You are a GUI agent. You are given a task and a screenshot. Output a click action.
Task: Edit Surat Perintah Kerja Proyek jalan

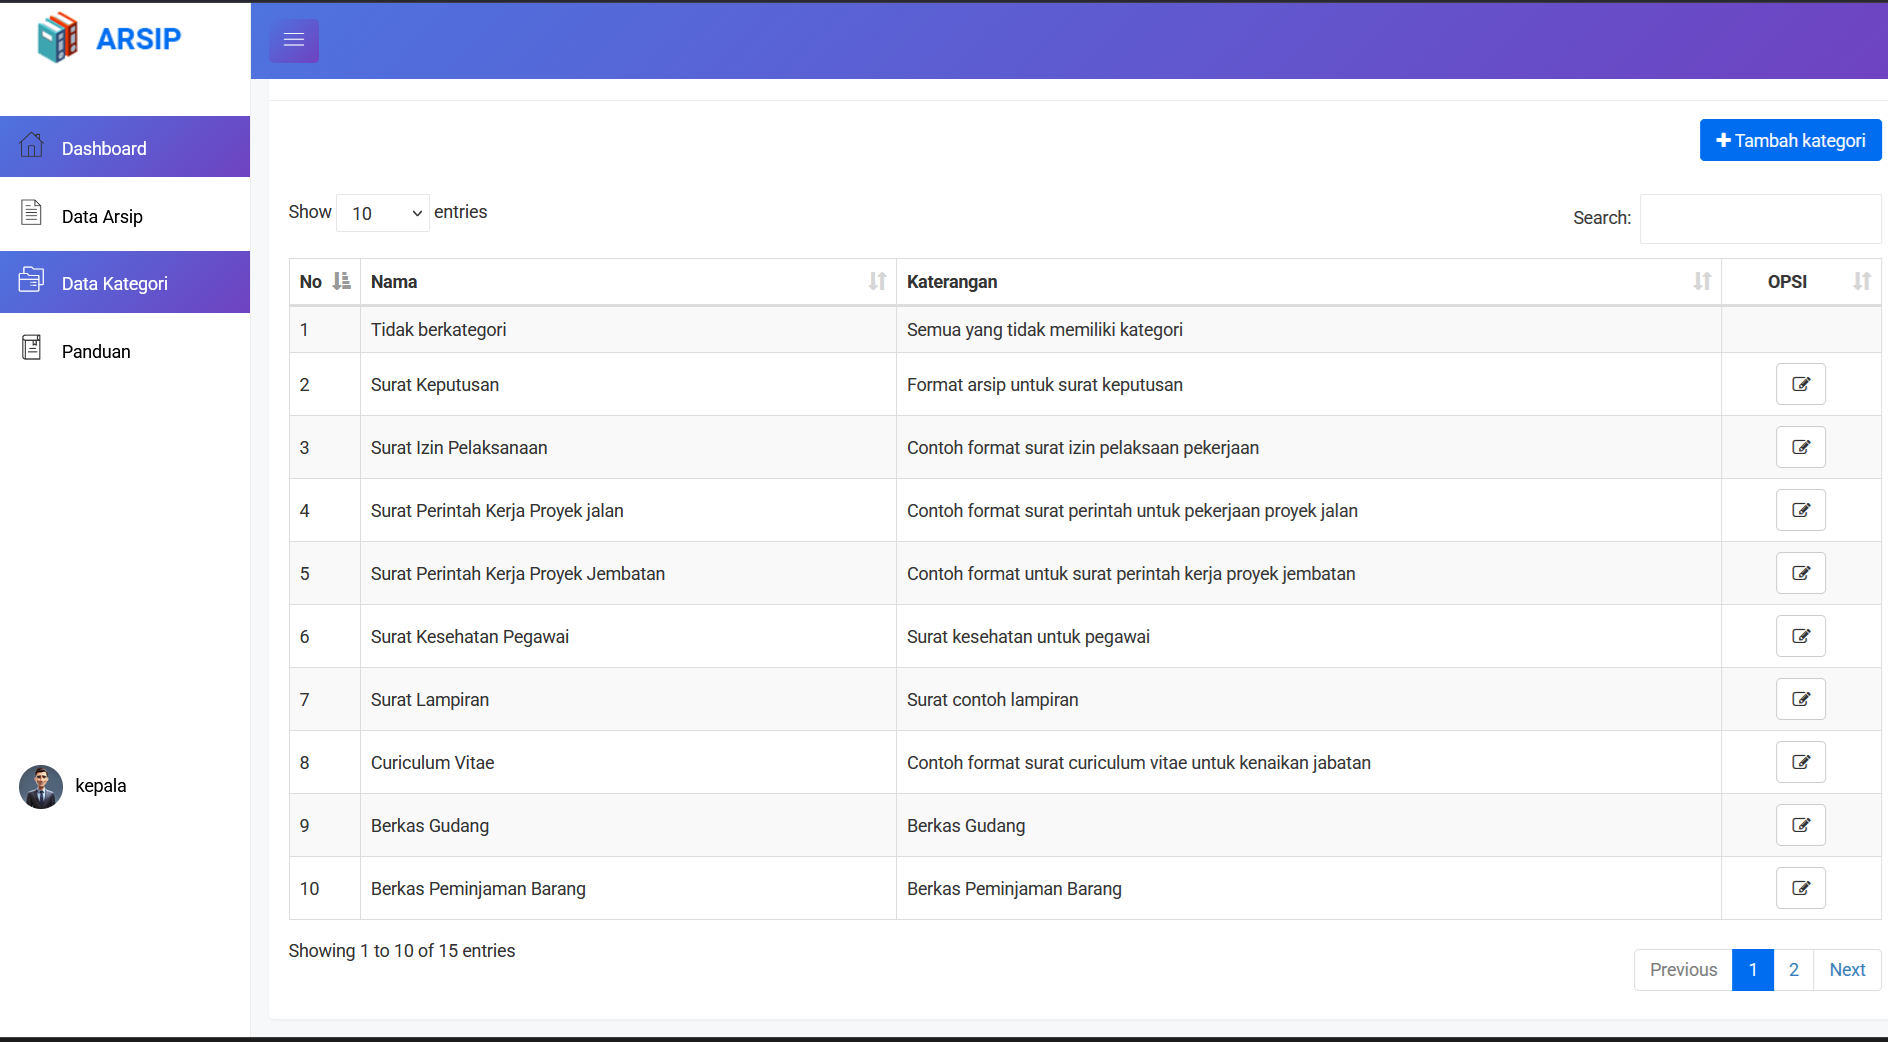1801,510
